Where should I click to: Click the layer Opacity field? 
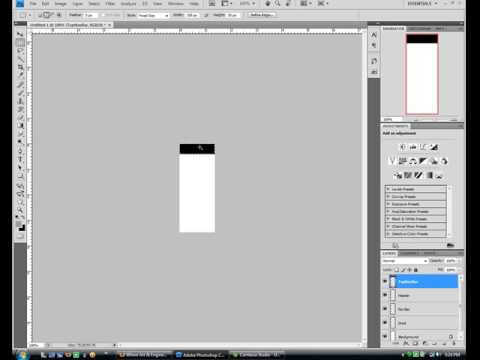click(451, 261)
